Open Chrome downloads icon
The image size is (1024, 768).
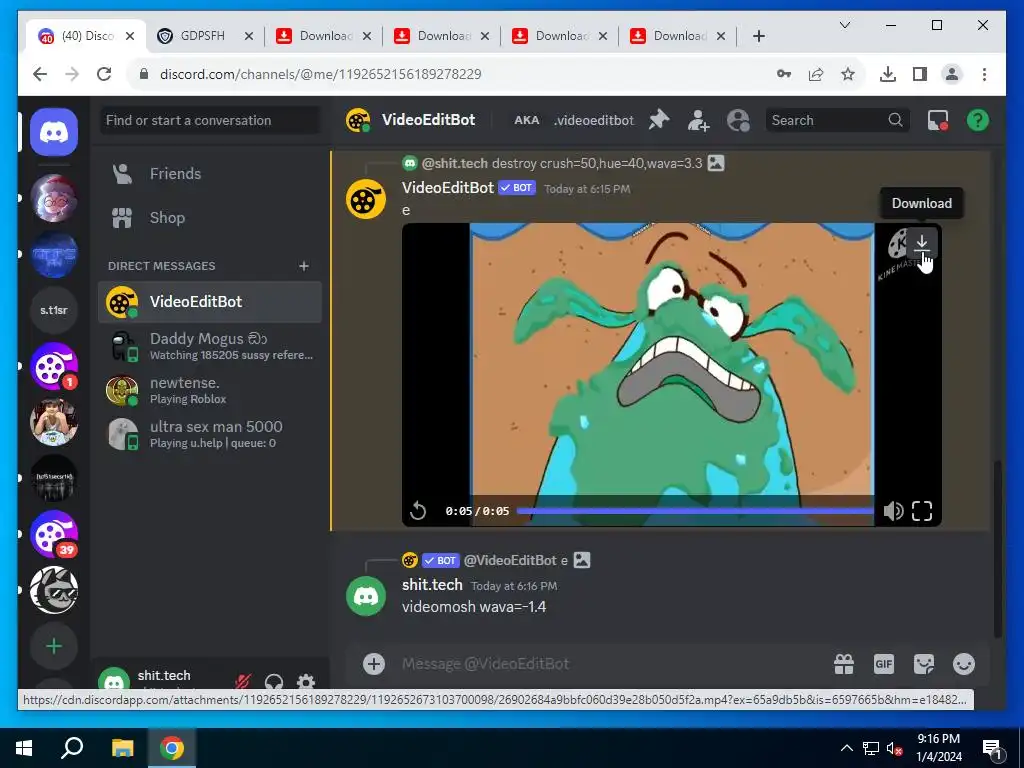888,74
